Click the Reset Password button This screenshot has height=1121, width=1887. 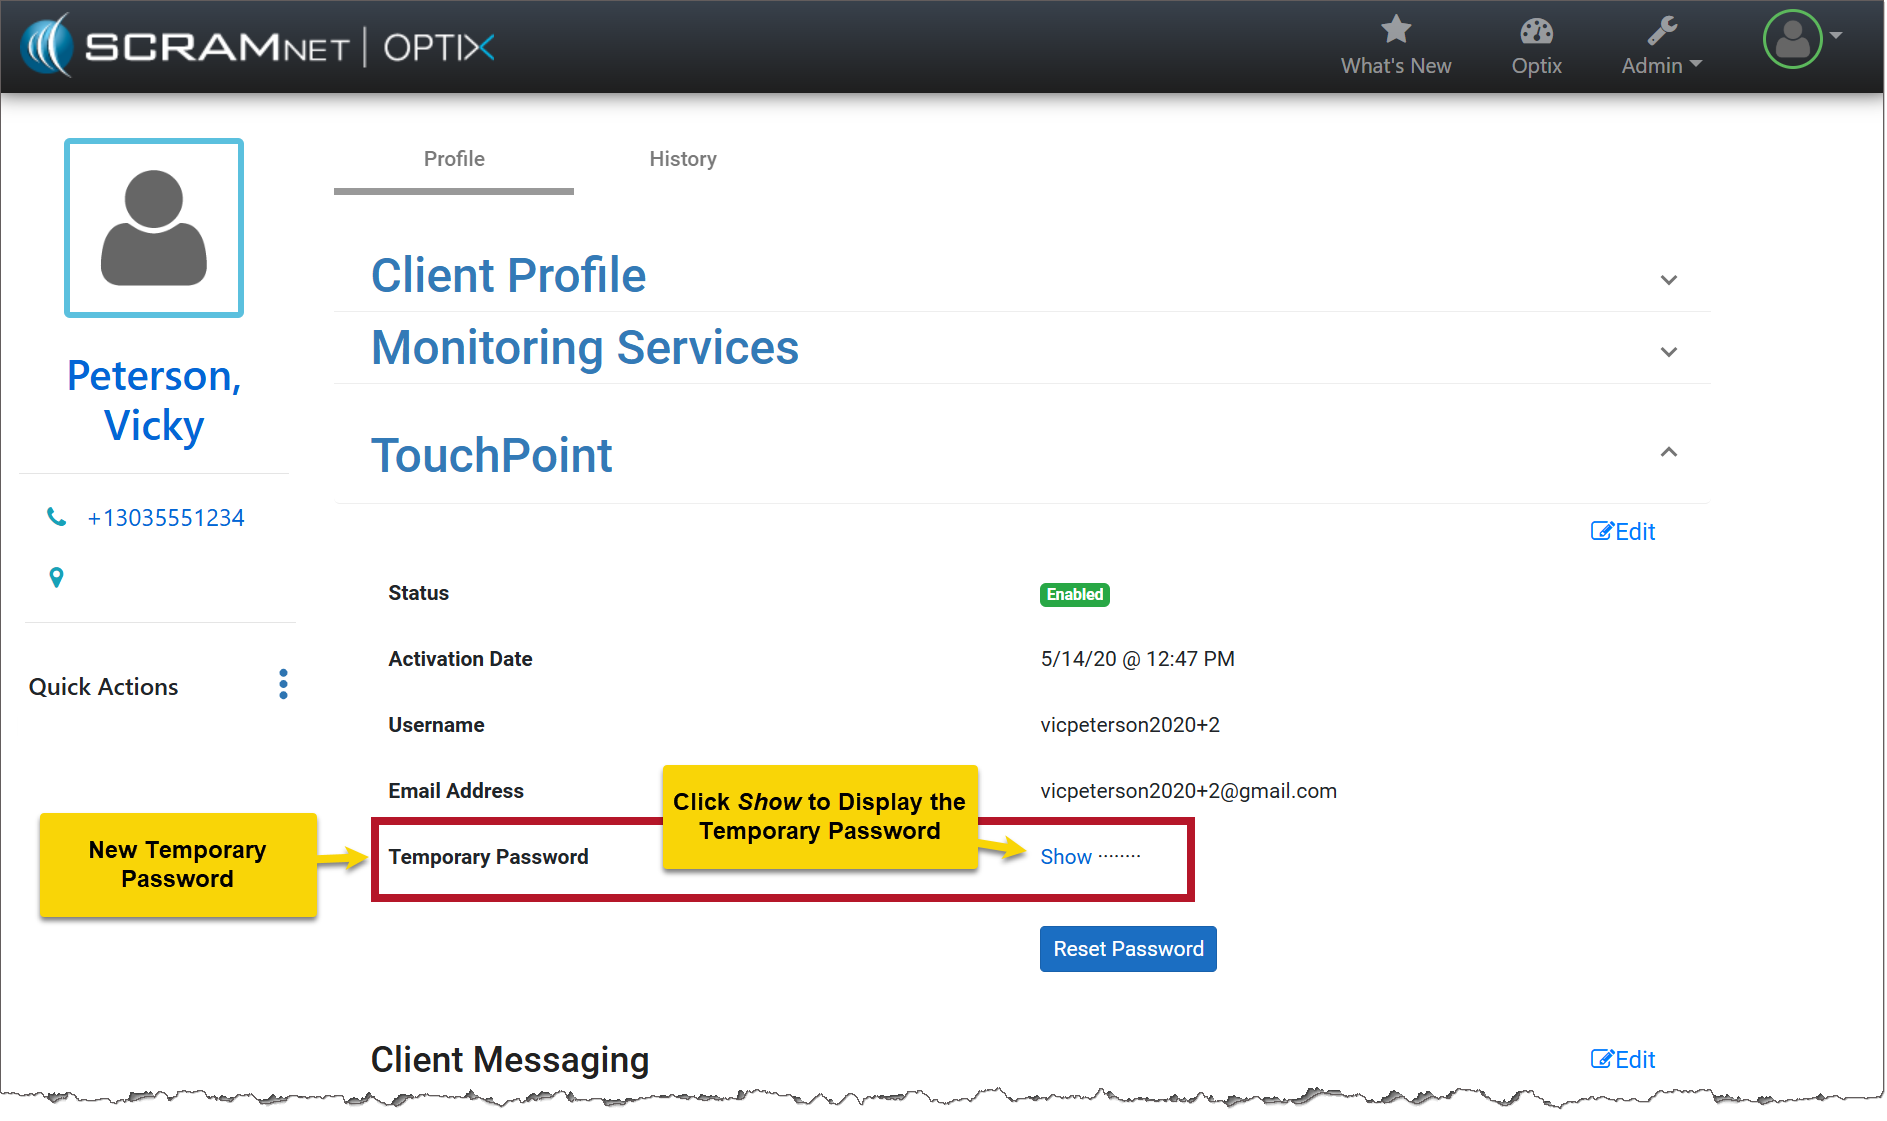pos(1127,949)
